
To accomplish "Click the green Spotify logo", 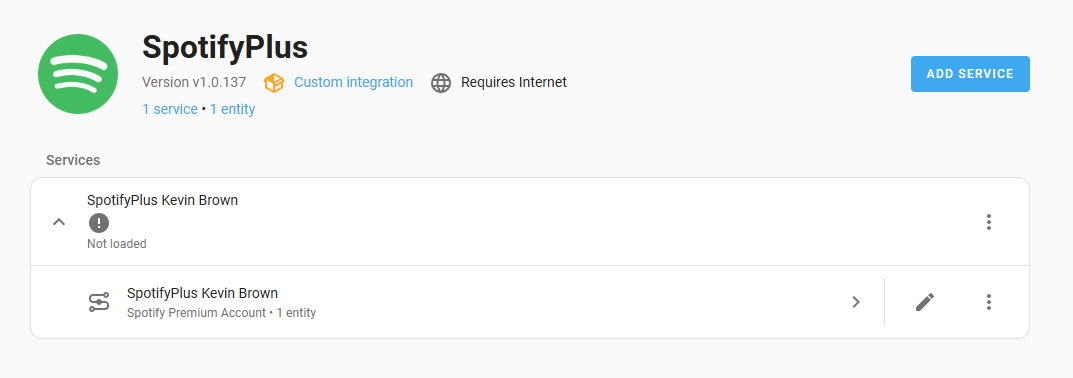I will click(78, 74).
